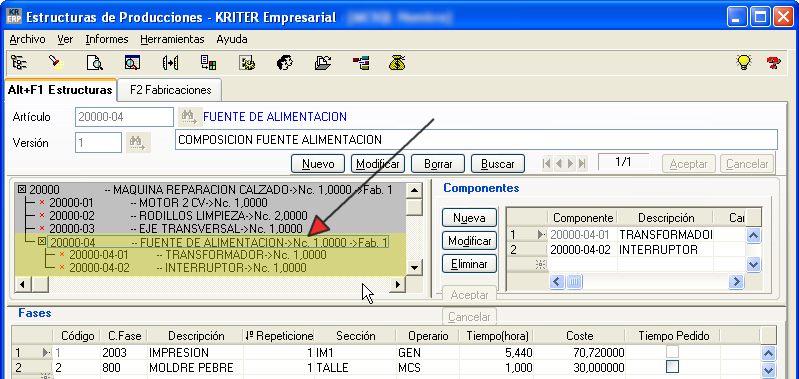Collapse the 20000 root tree node
This screenshot has width=799, height=379.
pos(22,189)
